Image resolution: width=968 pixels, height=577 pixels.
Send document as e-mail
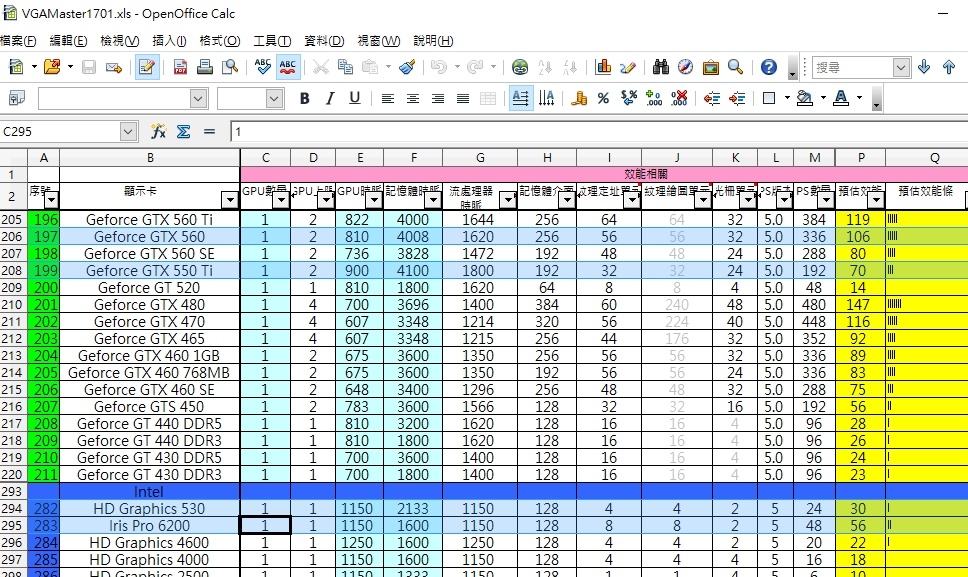coord(114,67)
